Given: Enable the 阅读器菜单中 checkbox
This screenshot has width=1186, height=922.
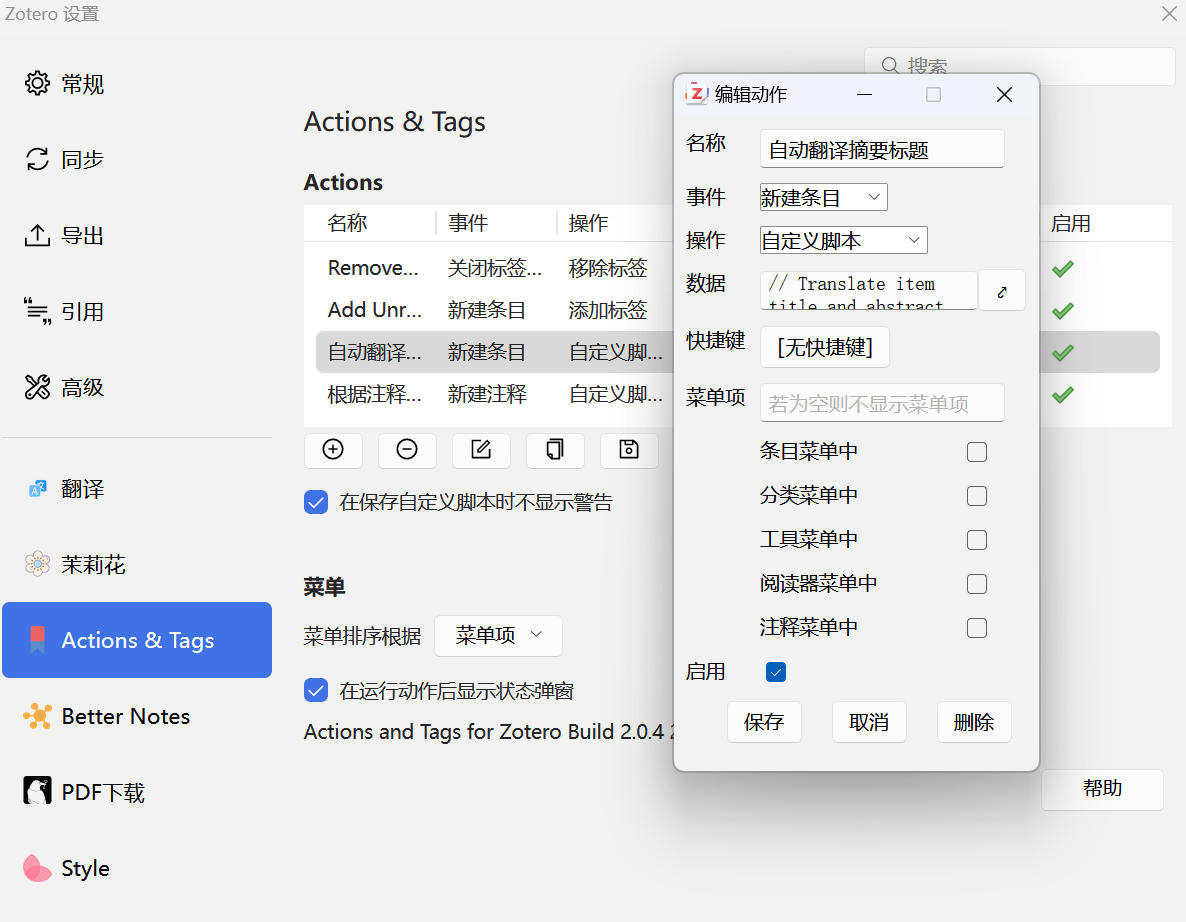Looking at the screenshot, I should tap(977, 584).
